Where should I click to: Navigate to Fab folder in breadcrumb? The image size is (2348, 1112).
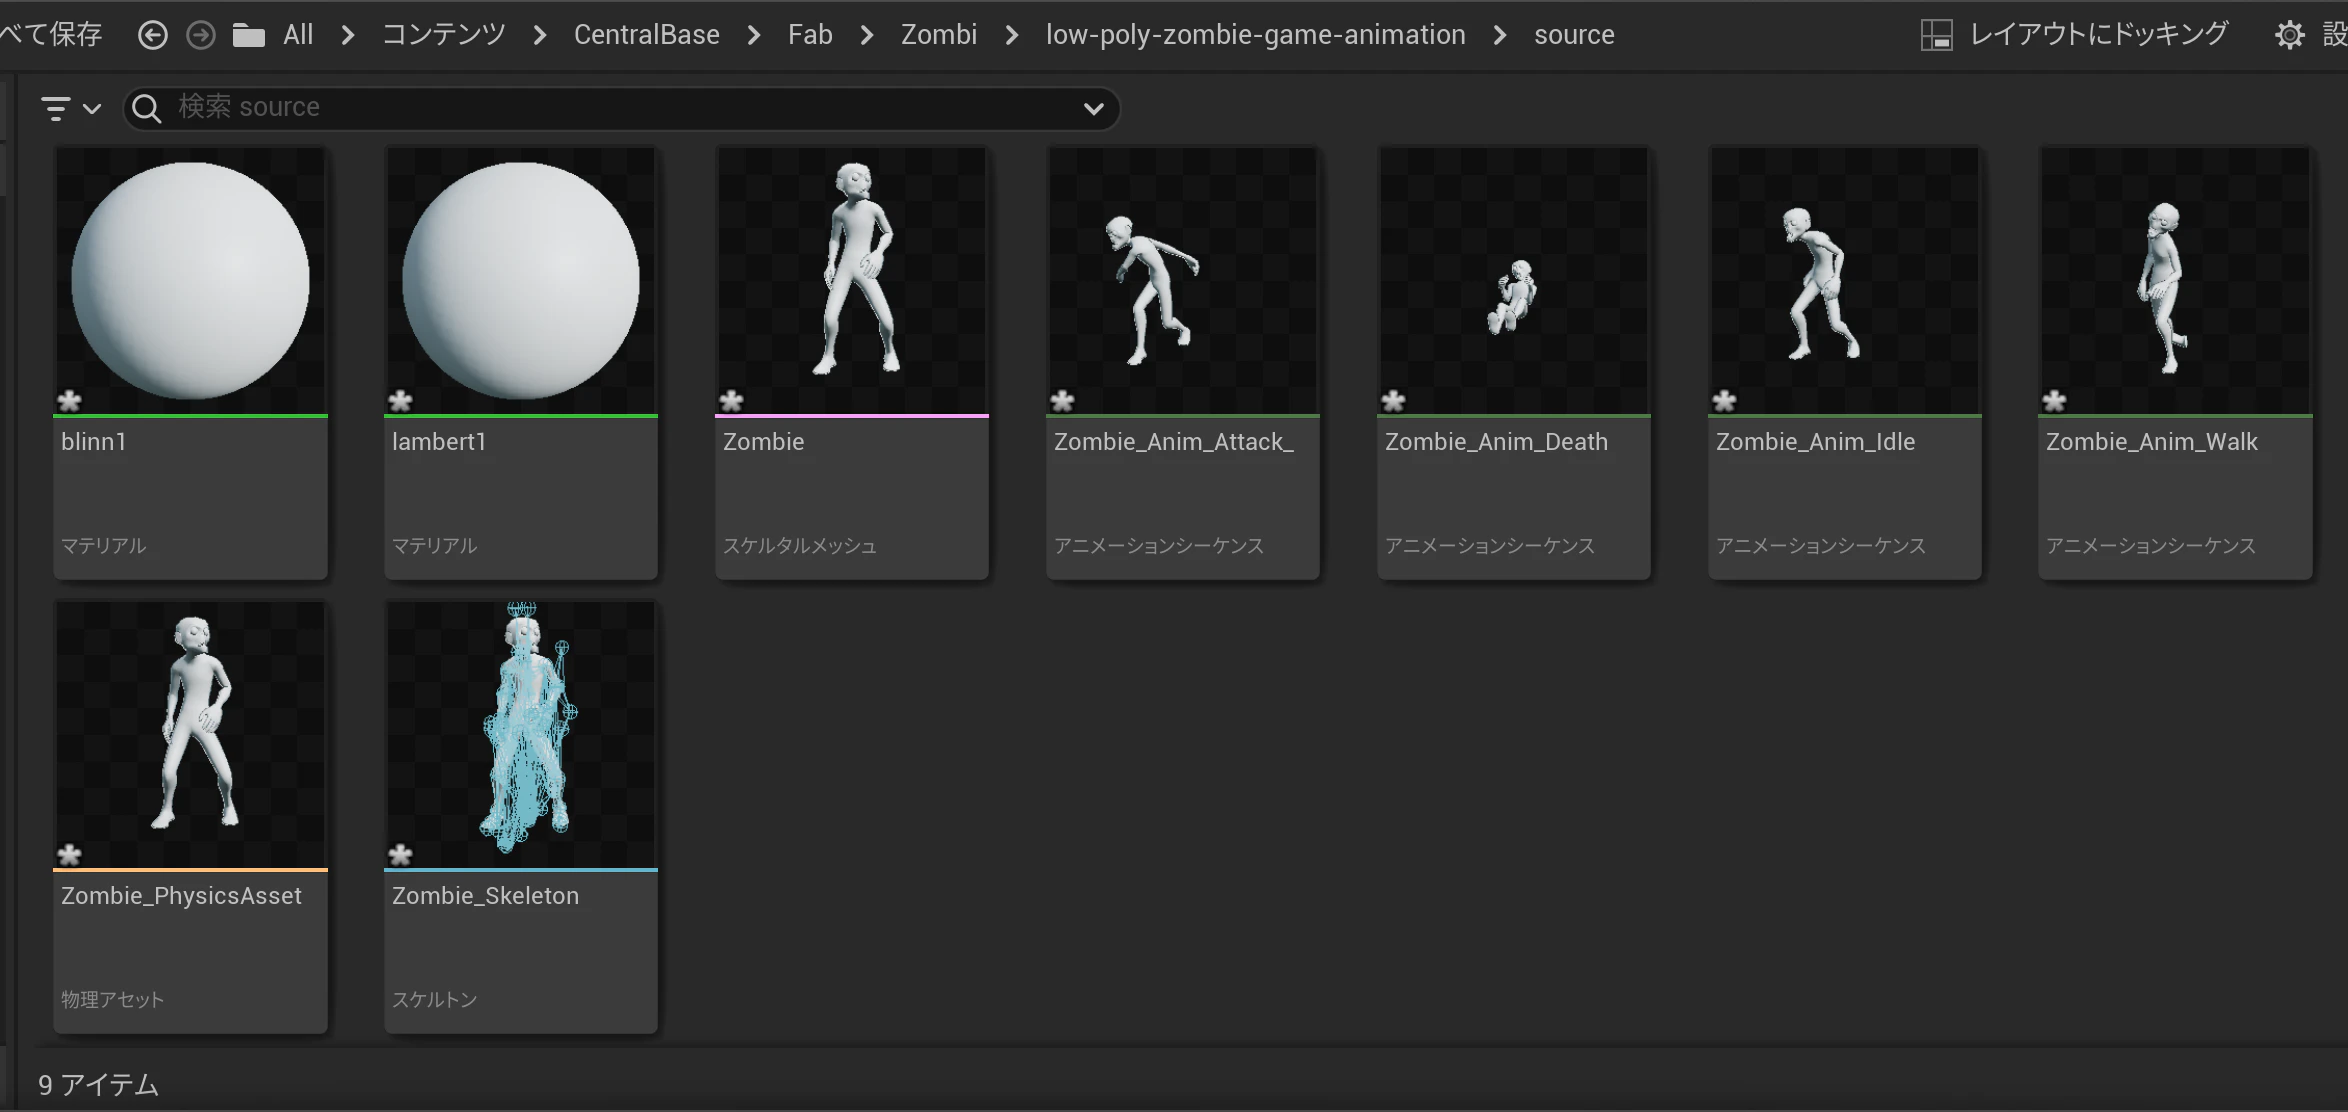pyautogui.click(x=810, y=35)
